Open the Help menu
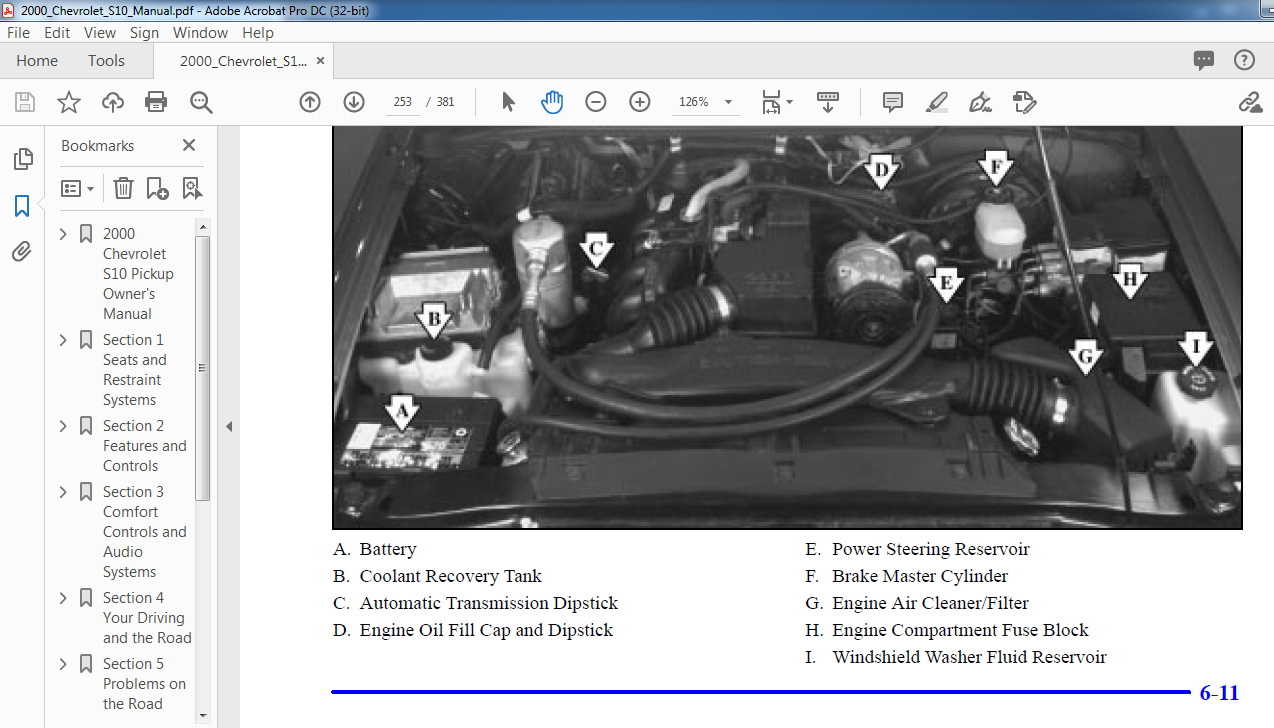Image resolution: width=1274 pixels, height=728 pixels. [x=258, y=32]
